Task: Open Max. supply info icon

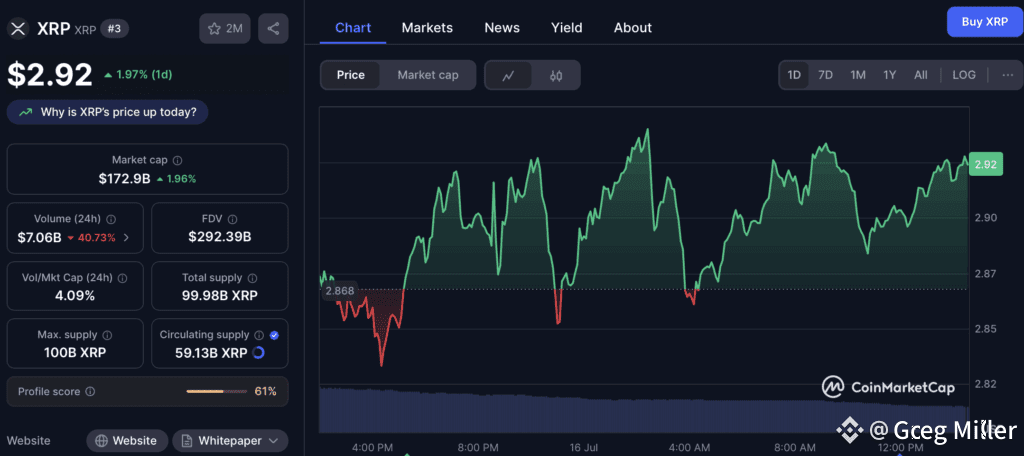Action: point(108,335)
